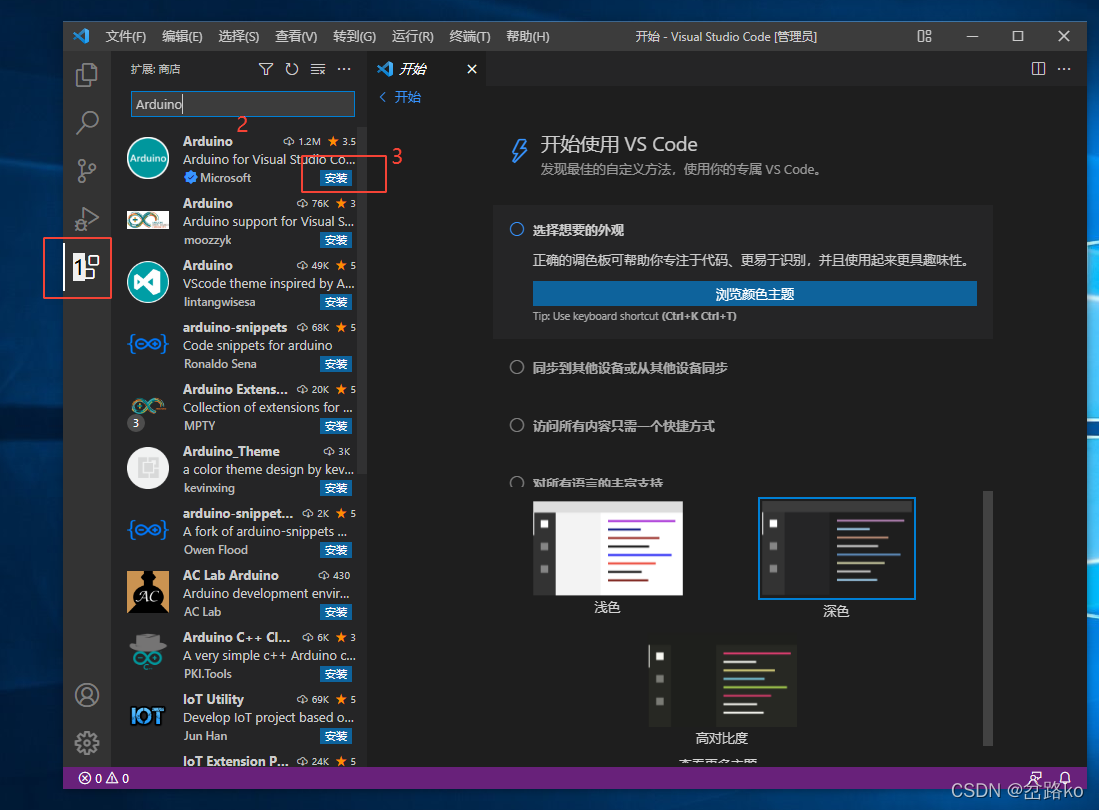Click the Microsoft Arduino extension icon
Viewport: 1099px width, 810px height.
[148, 158]
